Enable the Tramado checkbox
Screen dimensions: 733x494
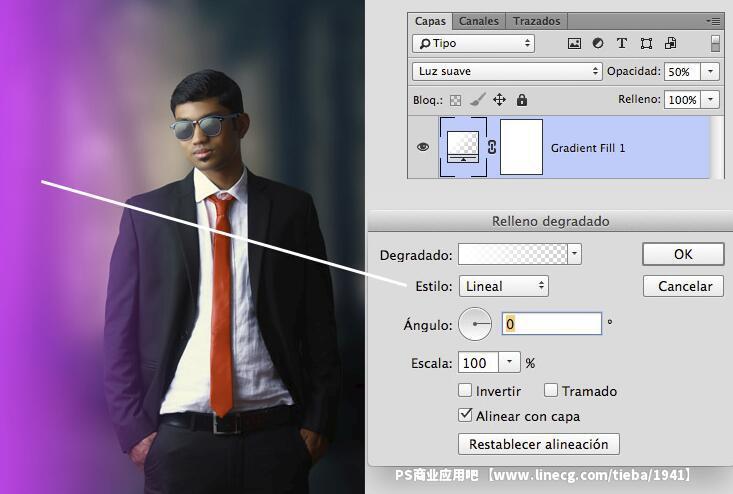551,390
